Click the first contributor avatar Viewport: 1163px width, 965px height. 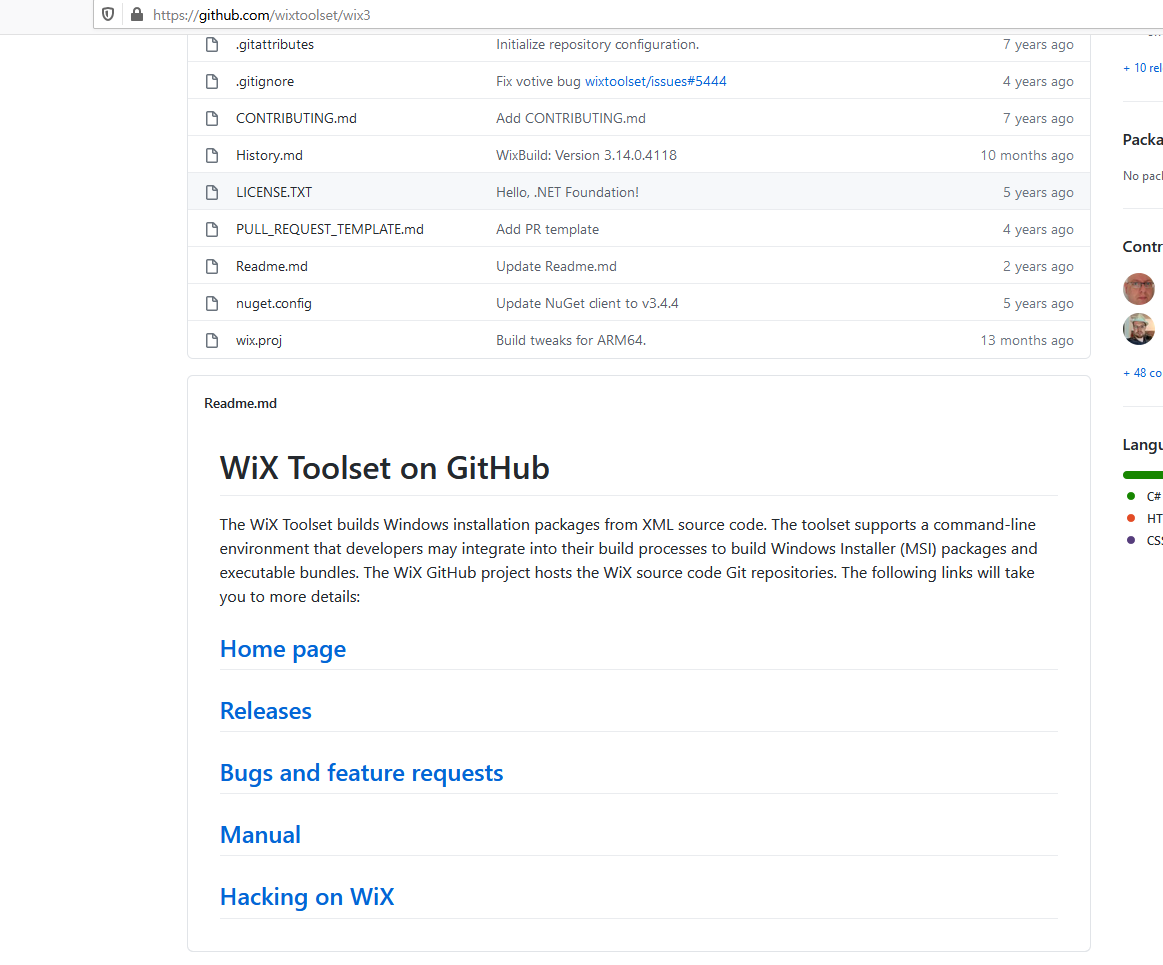click(x=1139, y=289)
